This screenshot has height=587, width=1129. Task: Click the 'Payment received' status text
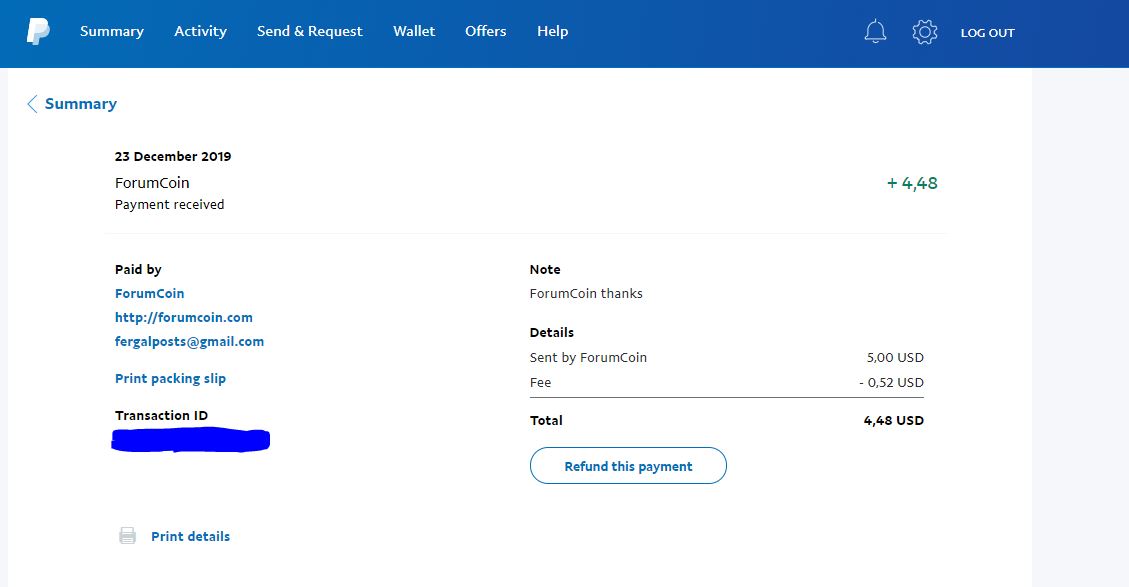[x=169, y=205]
